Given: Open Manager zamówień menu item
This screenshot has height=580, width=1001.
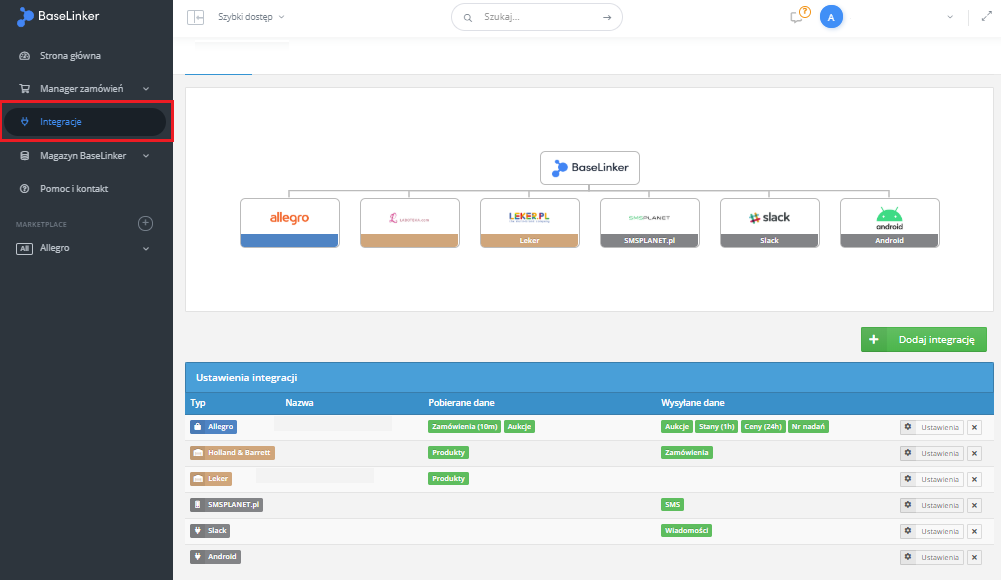Looking at the screenshot, I should coord(81,89).
